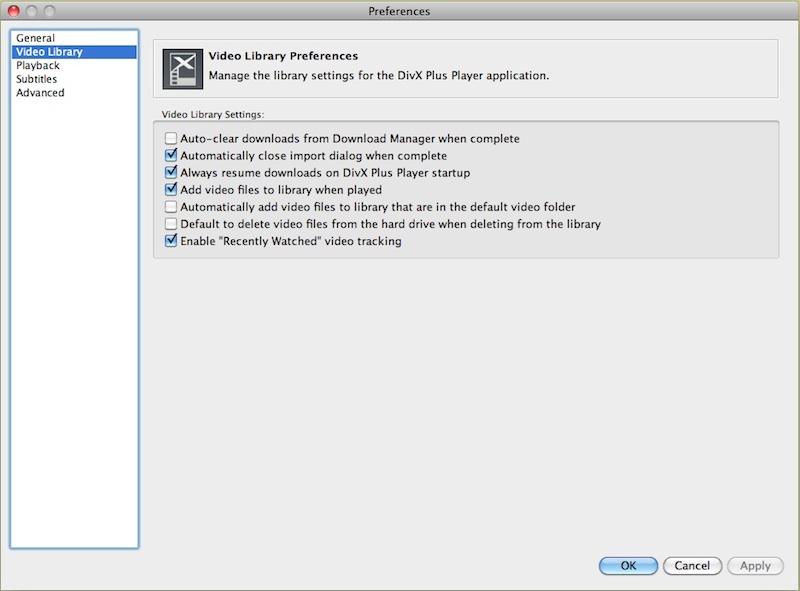
Task: Disable always resume downloads on startup
Action: (x=171, y=173)
